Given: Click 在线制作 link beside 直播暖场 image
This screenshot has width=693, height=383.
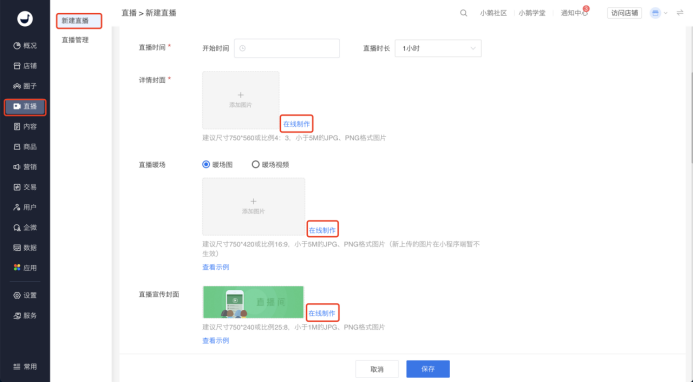Looking at the screenshot, I should coord(322,230).
